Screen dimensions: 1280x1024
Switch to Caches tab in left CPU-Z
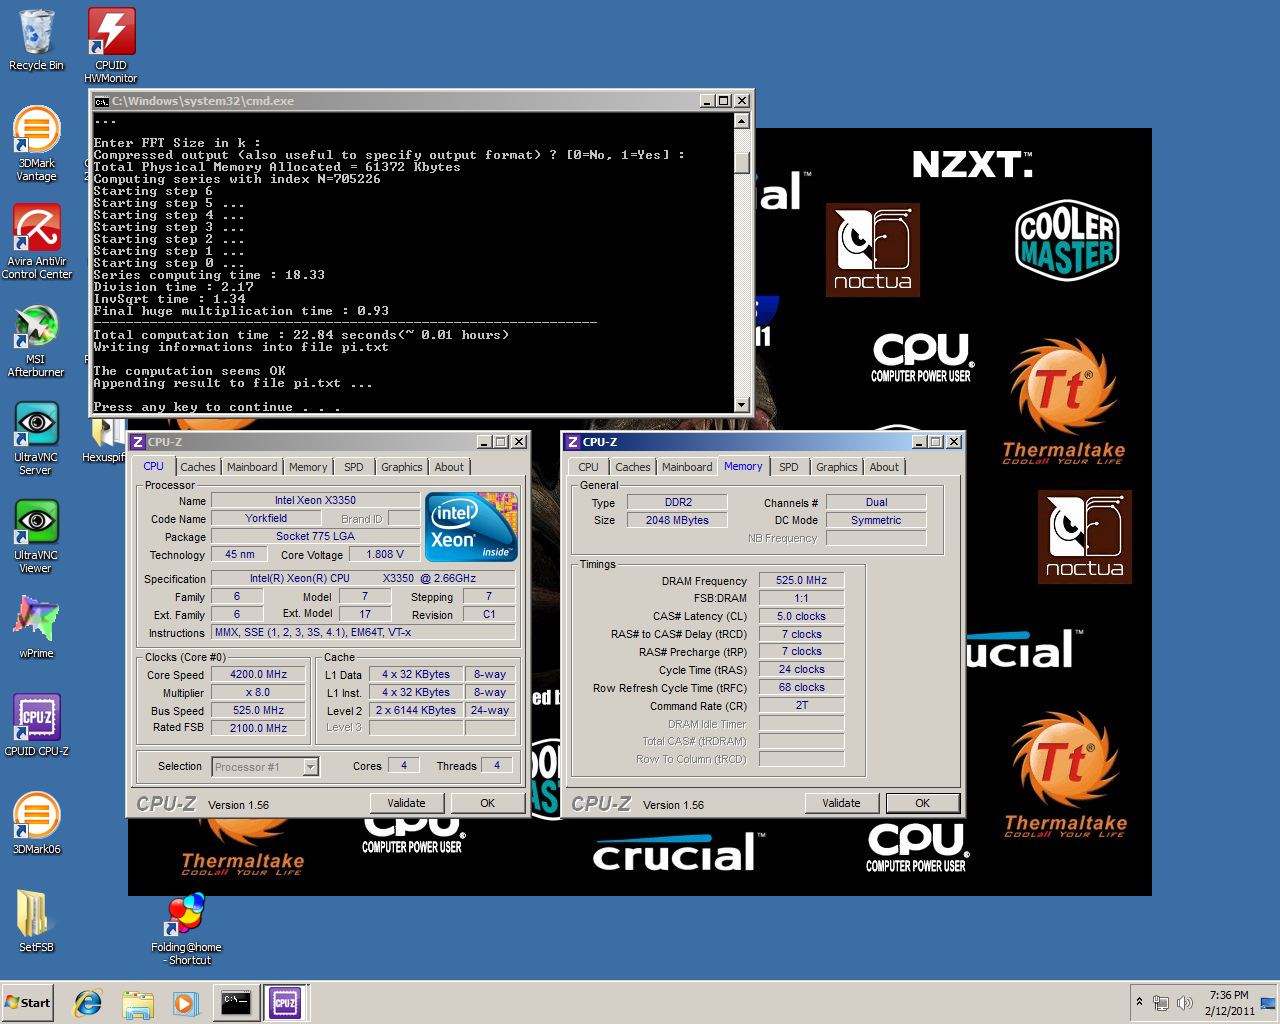coord(198,467)
